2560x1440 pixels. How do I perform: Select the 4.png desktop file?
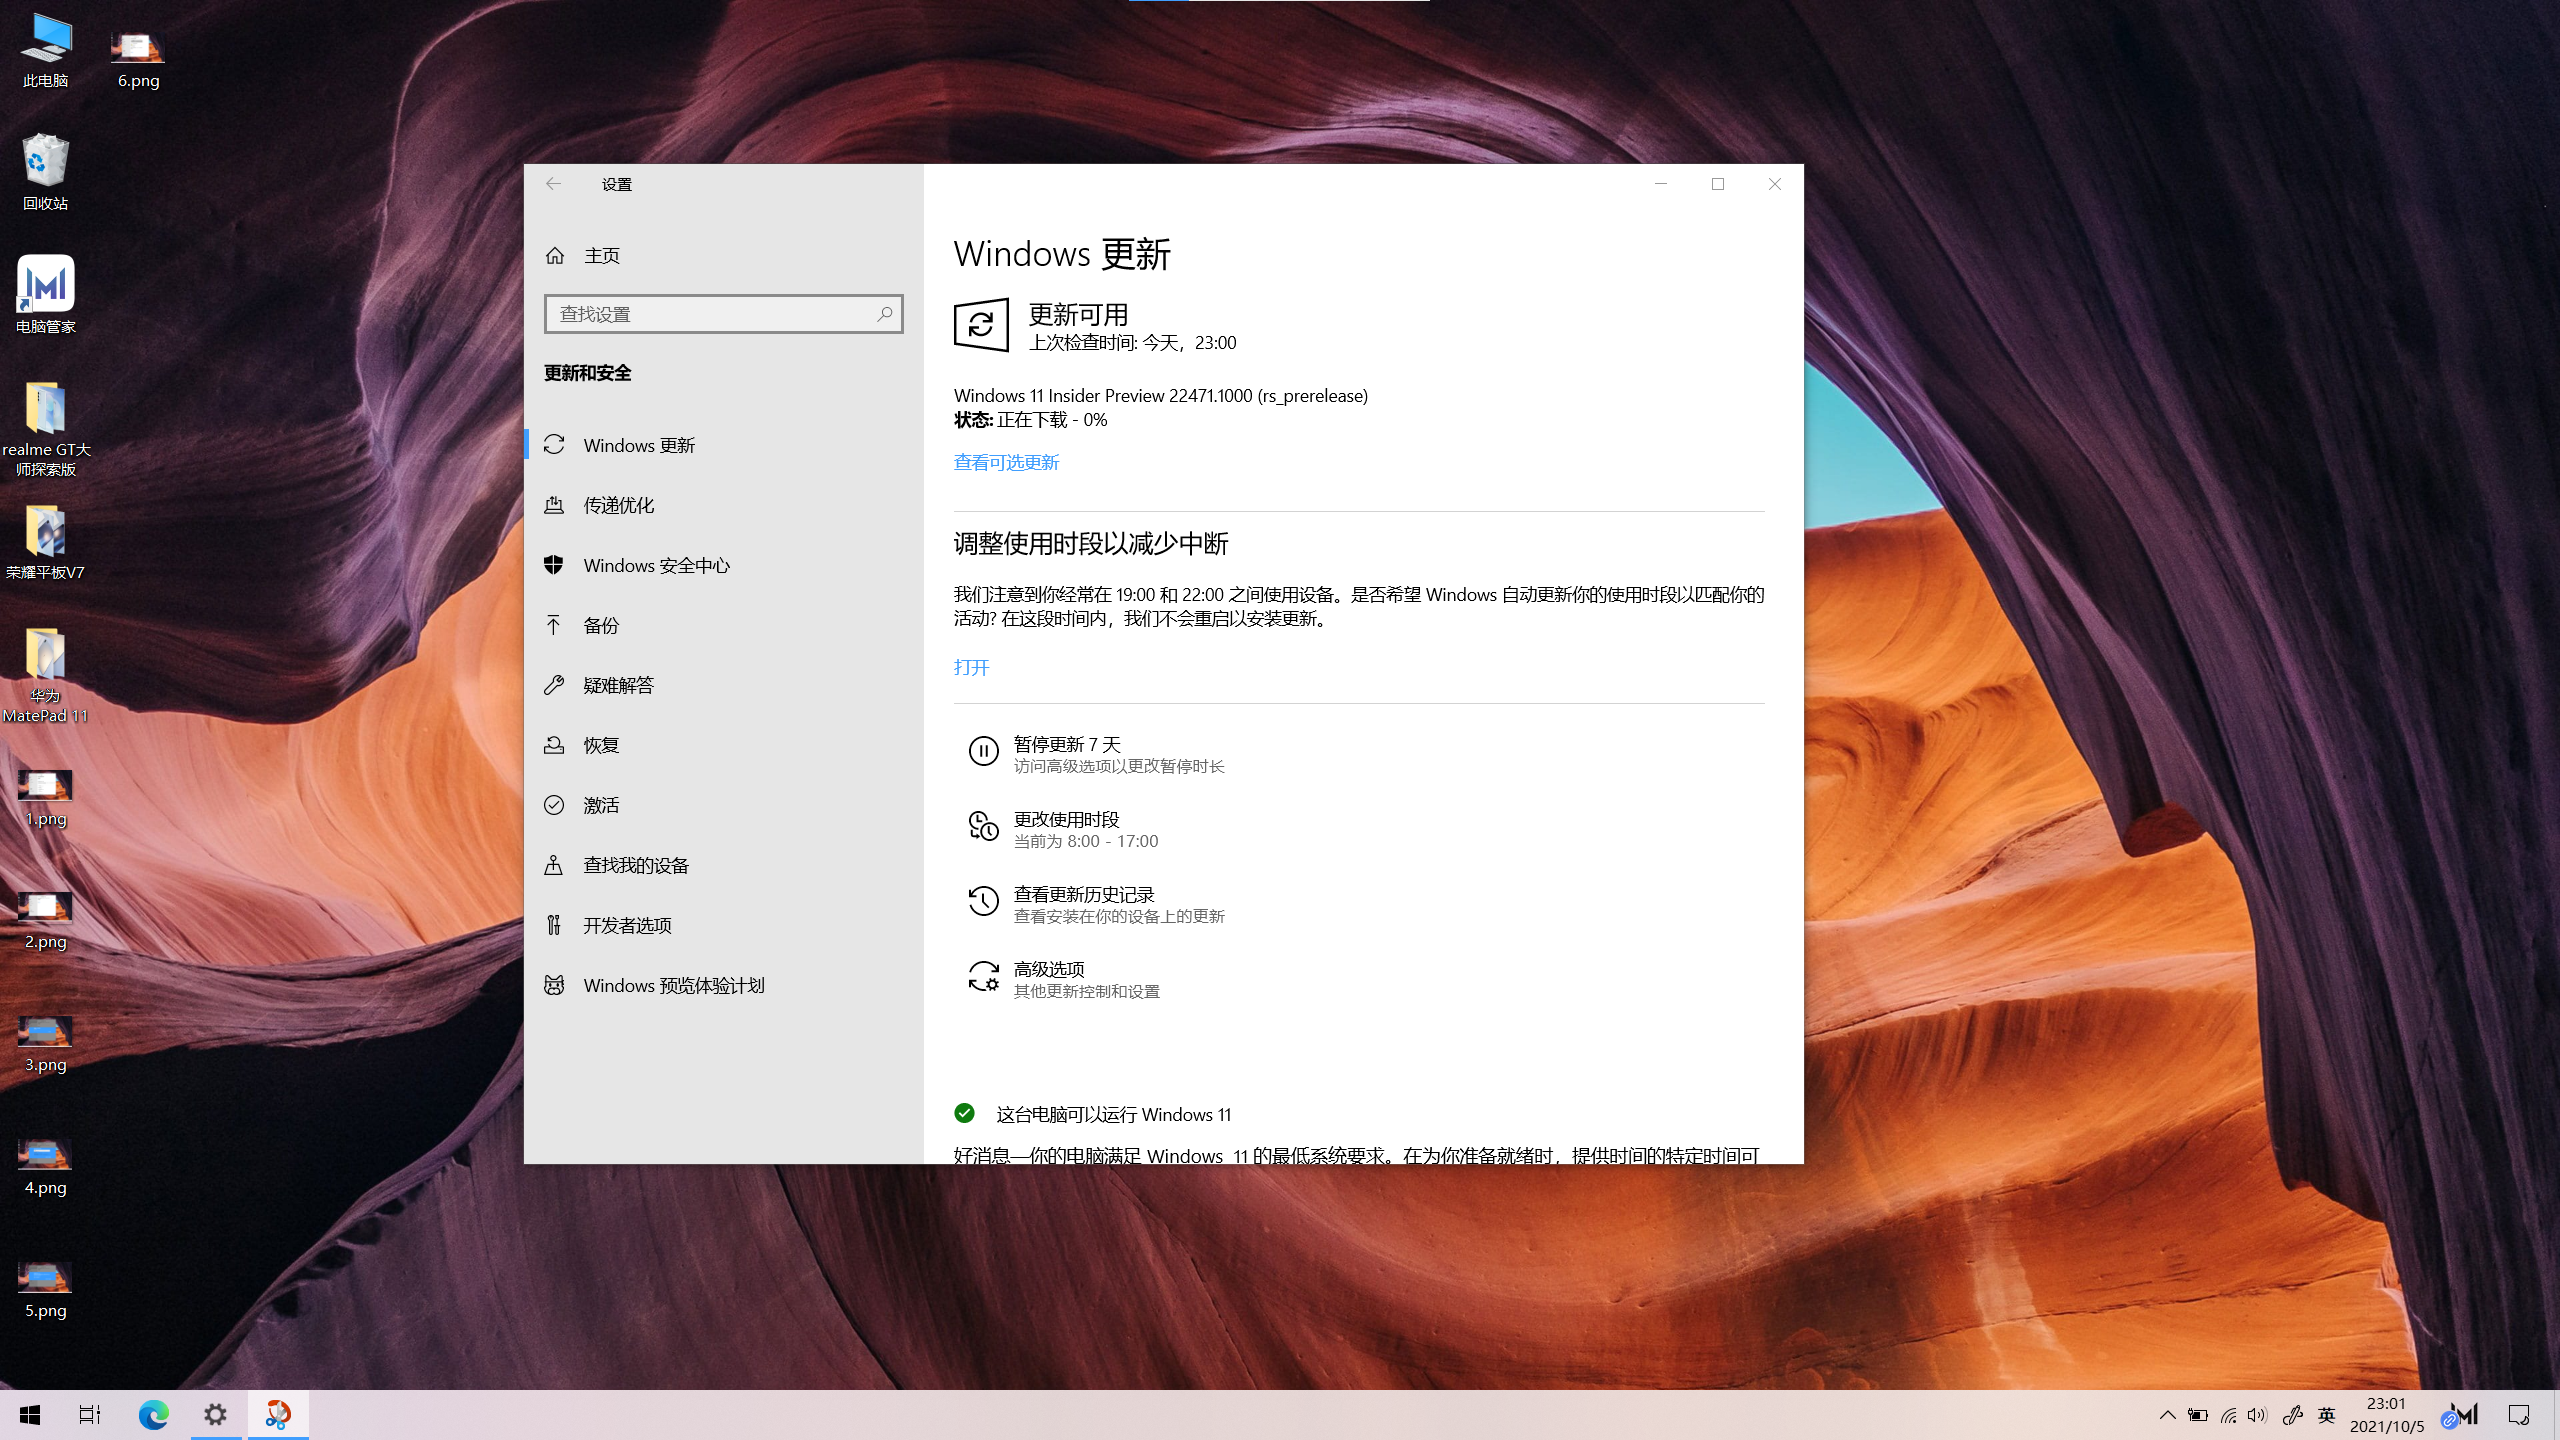coord(46,1167)
